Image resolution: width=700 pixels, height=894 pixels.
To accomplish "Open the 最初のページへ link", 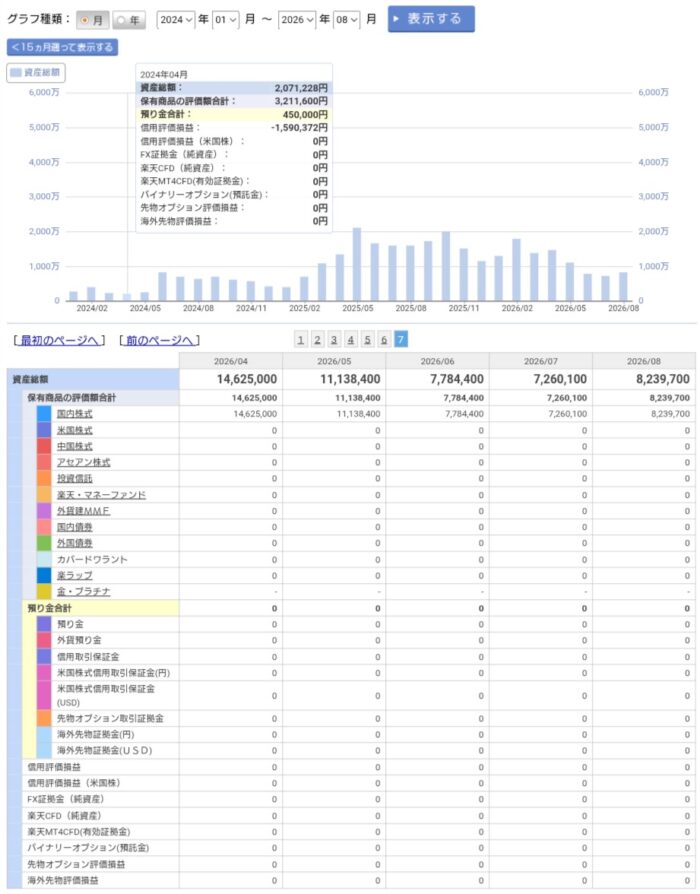I will tap(59, 340).
